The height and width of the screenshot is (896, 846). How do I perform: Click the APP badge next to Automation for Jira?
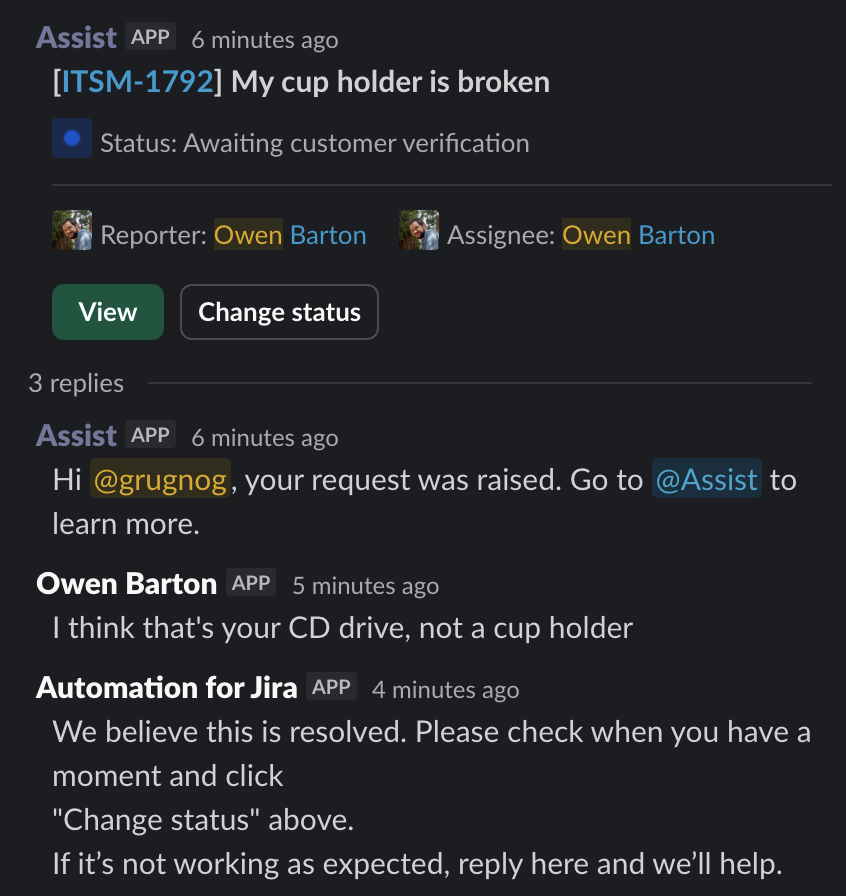pyautogui.click(x=332, y=686)
